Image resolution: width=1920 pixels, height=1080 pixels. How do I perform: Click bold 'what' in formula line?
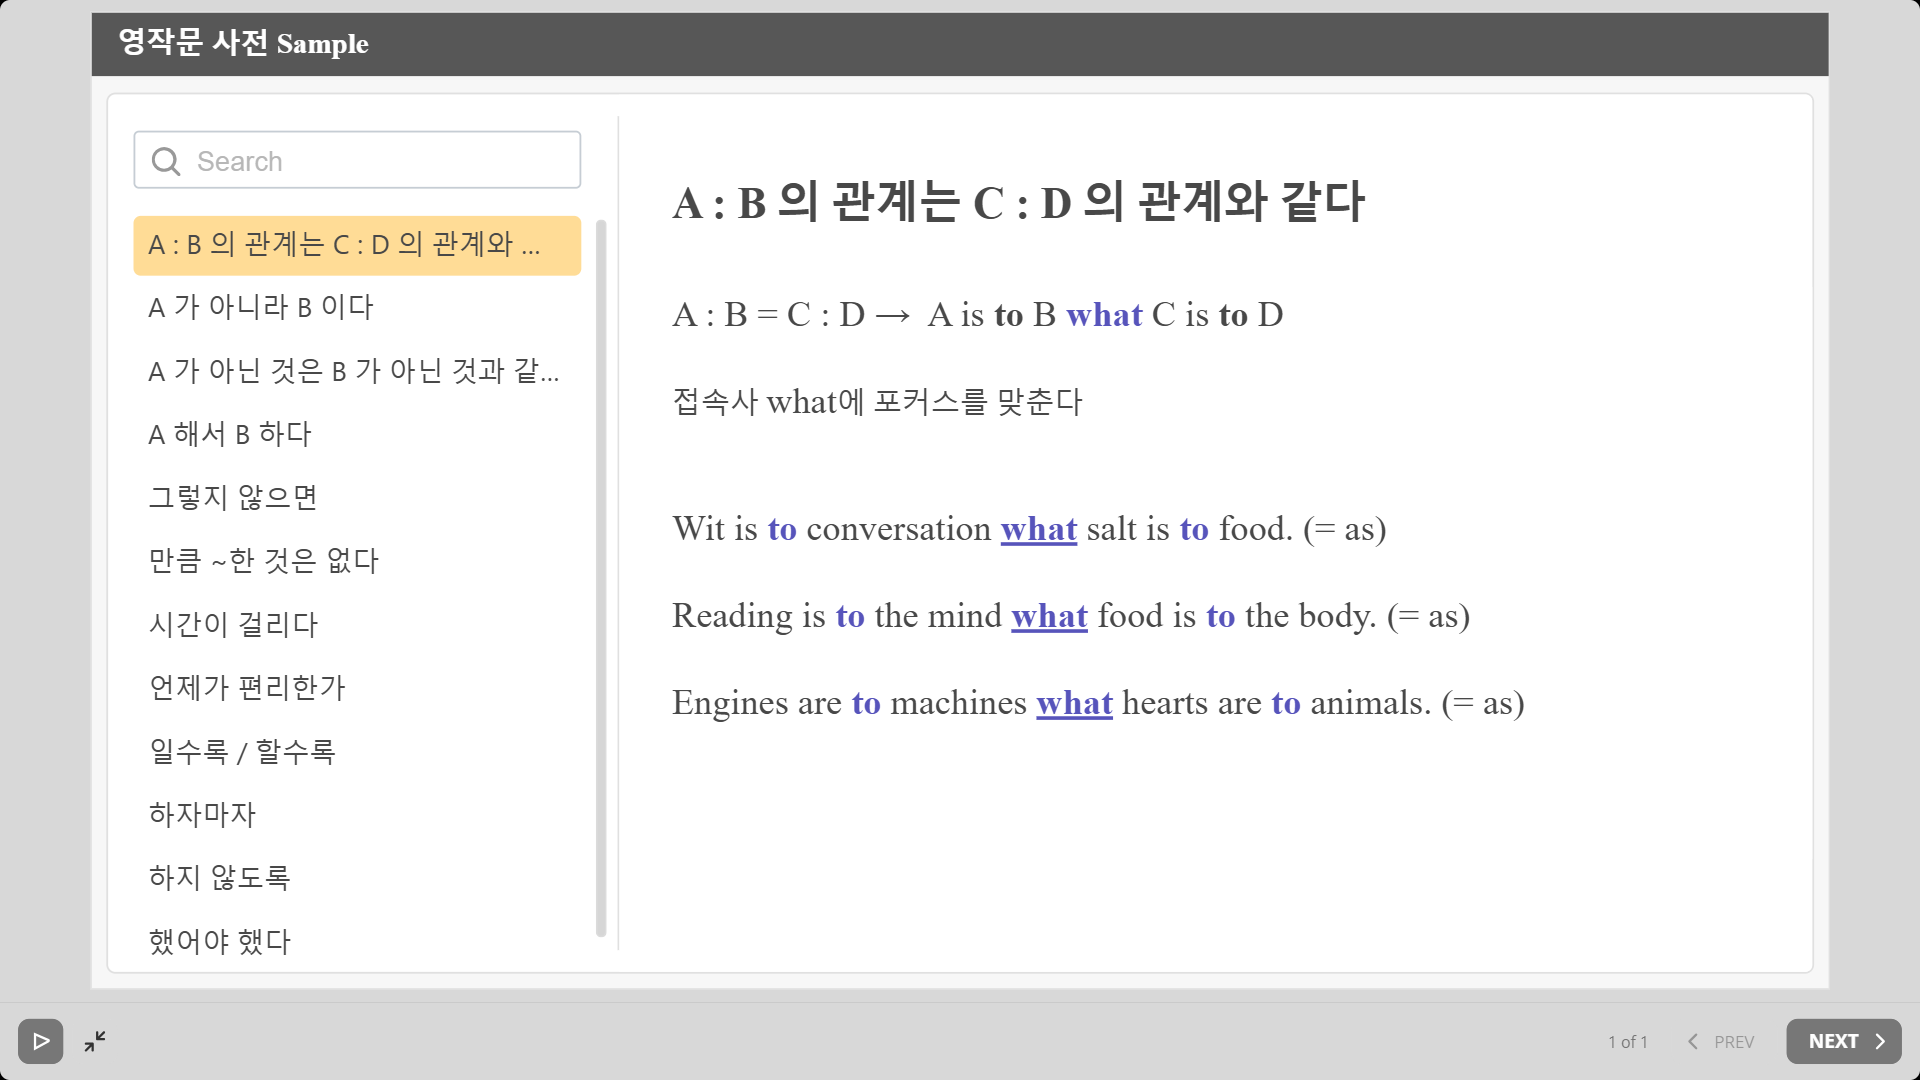click(x=1104, y=315)
